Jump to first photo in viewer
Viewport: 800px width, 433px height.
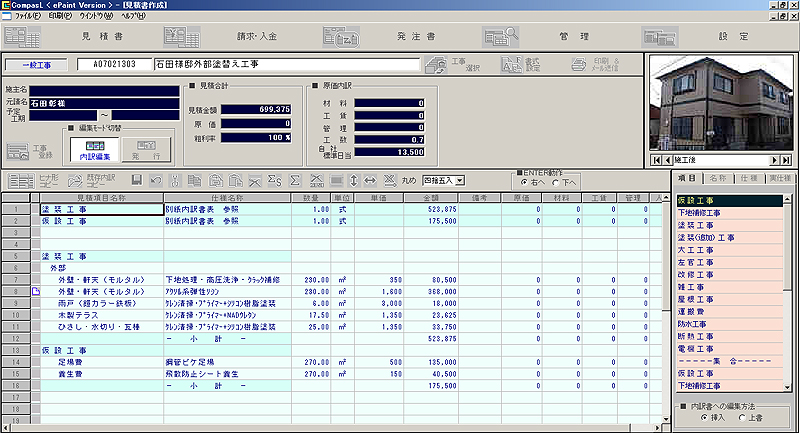pyautogui.click(x=656, y=160)
